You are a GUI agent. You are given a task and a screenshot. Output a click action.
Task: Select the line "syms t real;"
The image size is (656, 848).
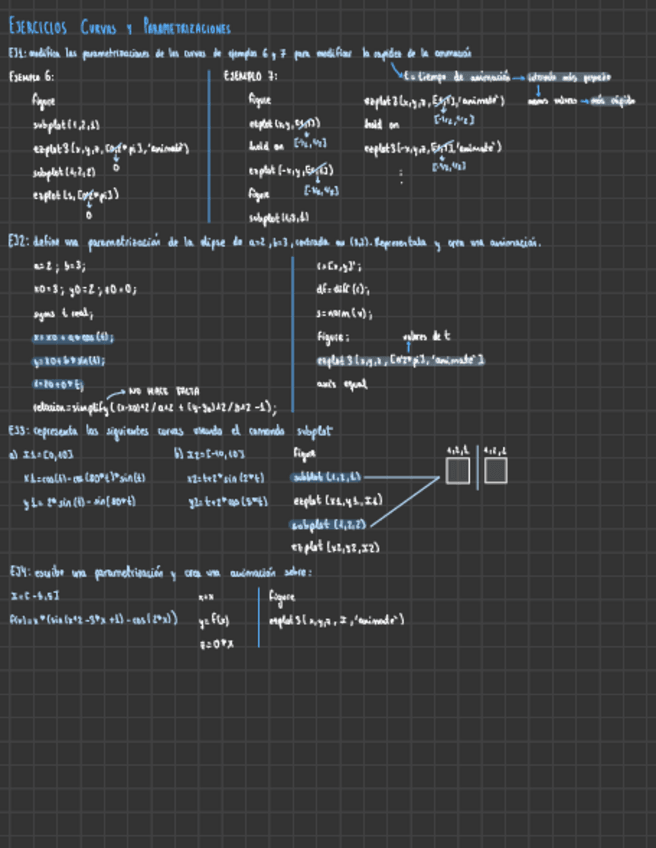tap(63, 314)
